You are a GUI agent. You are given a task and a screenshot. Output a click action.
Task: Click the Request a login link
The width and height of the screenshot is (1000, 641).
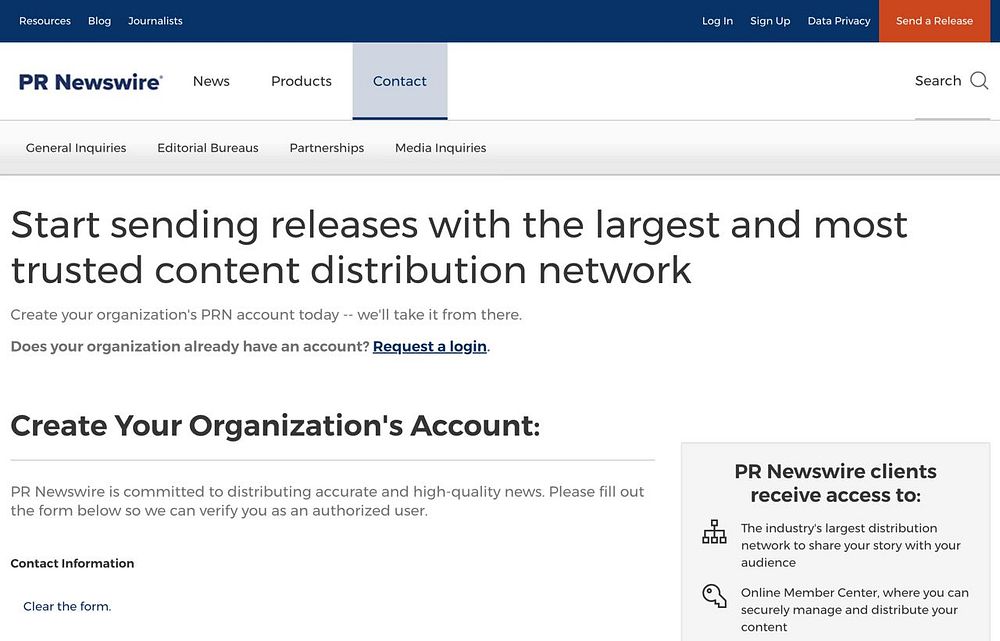[x=430, y=346]
